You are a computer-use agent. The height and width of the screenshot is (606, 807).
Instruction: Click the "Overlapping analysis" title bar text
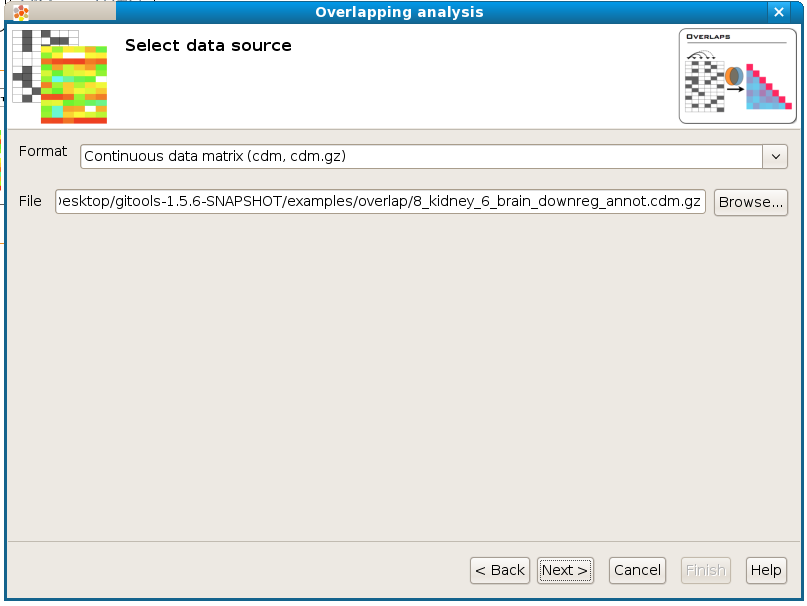(x=399, y=13)
